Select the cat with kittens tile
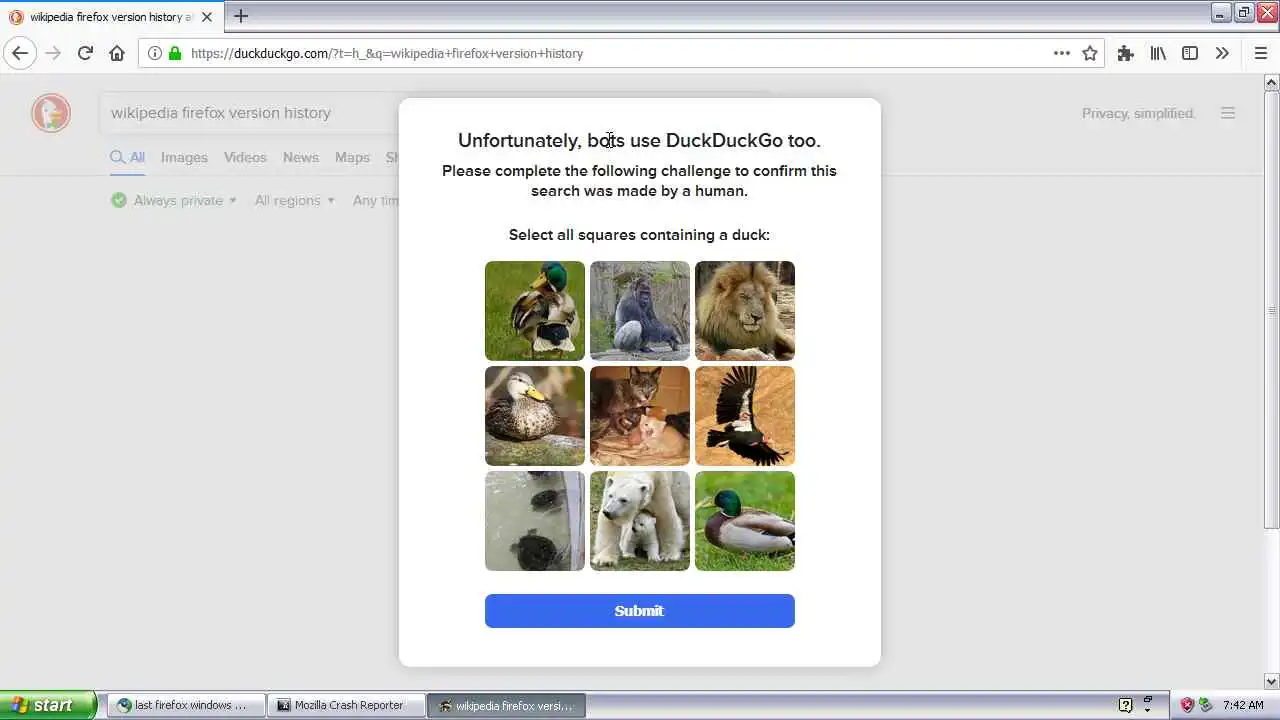Screen dimensions: 1280x720 (640, 416)
